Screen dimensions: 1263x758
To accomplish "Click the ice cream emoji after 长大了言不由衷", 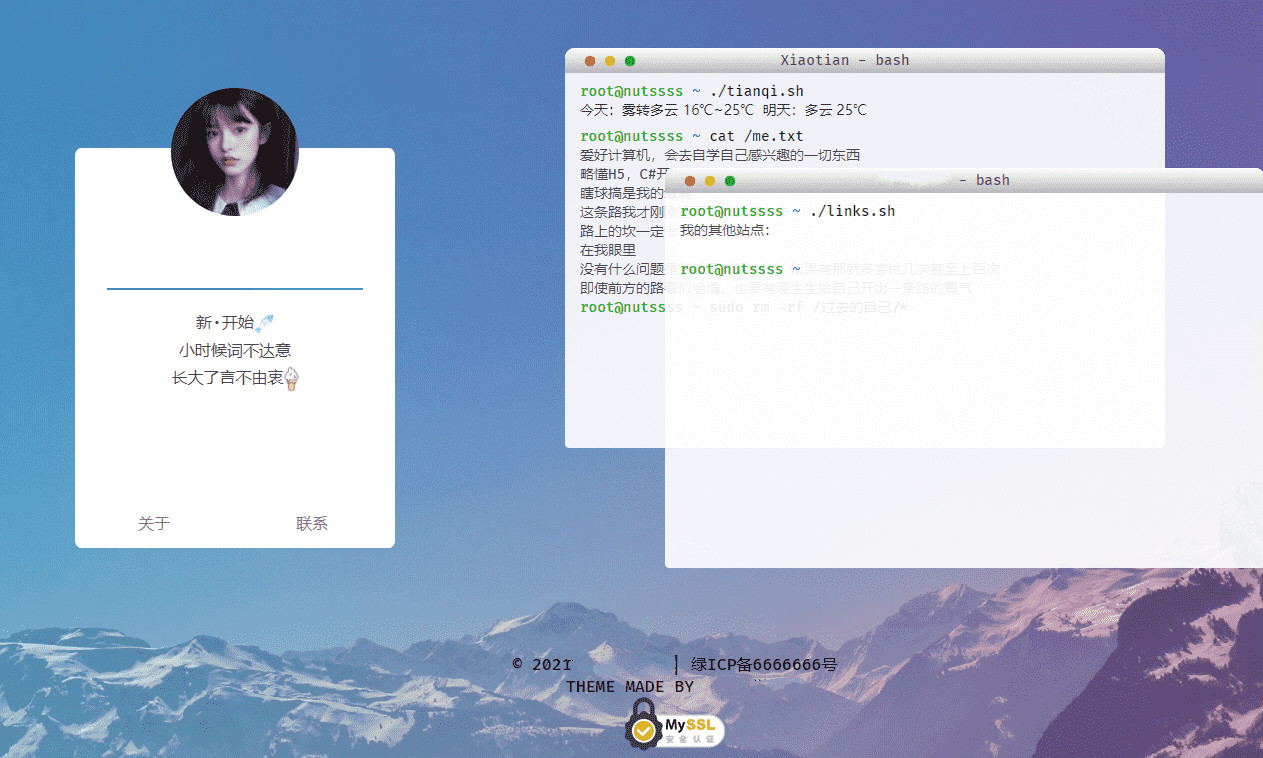I will pos(292,378).
